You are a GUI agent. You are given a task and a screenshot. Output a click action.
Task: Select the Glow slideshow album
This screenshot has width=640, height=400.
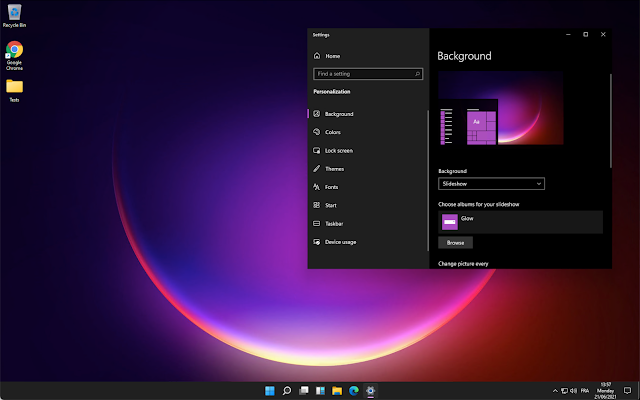click(520, 222)
